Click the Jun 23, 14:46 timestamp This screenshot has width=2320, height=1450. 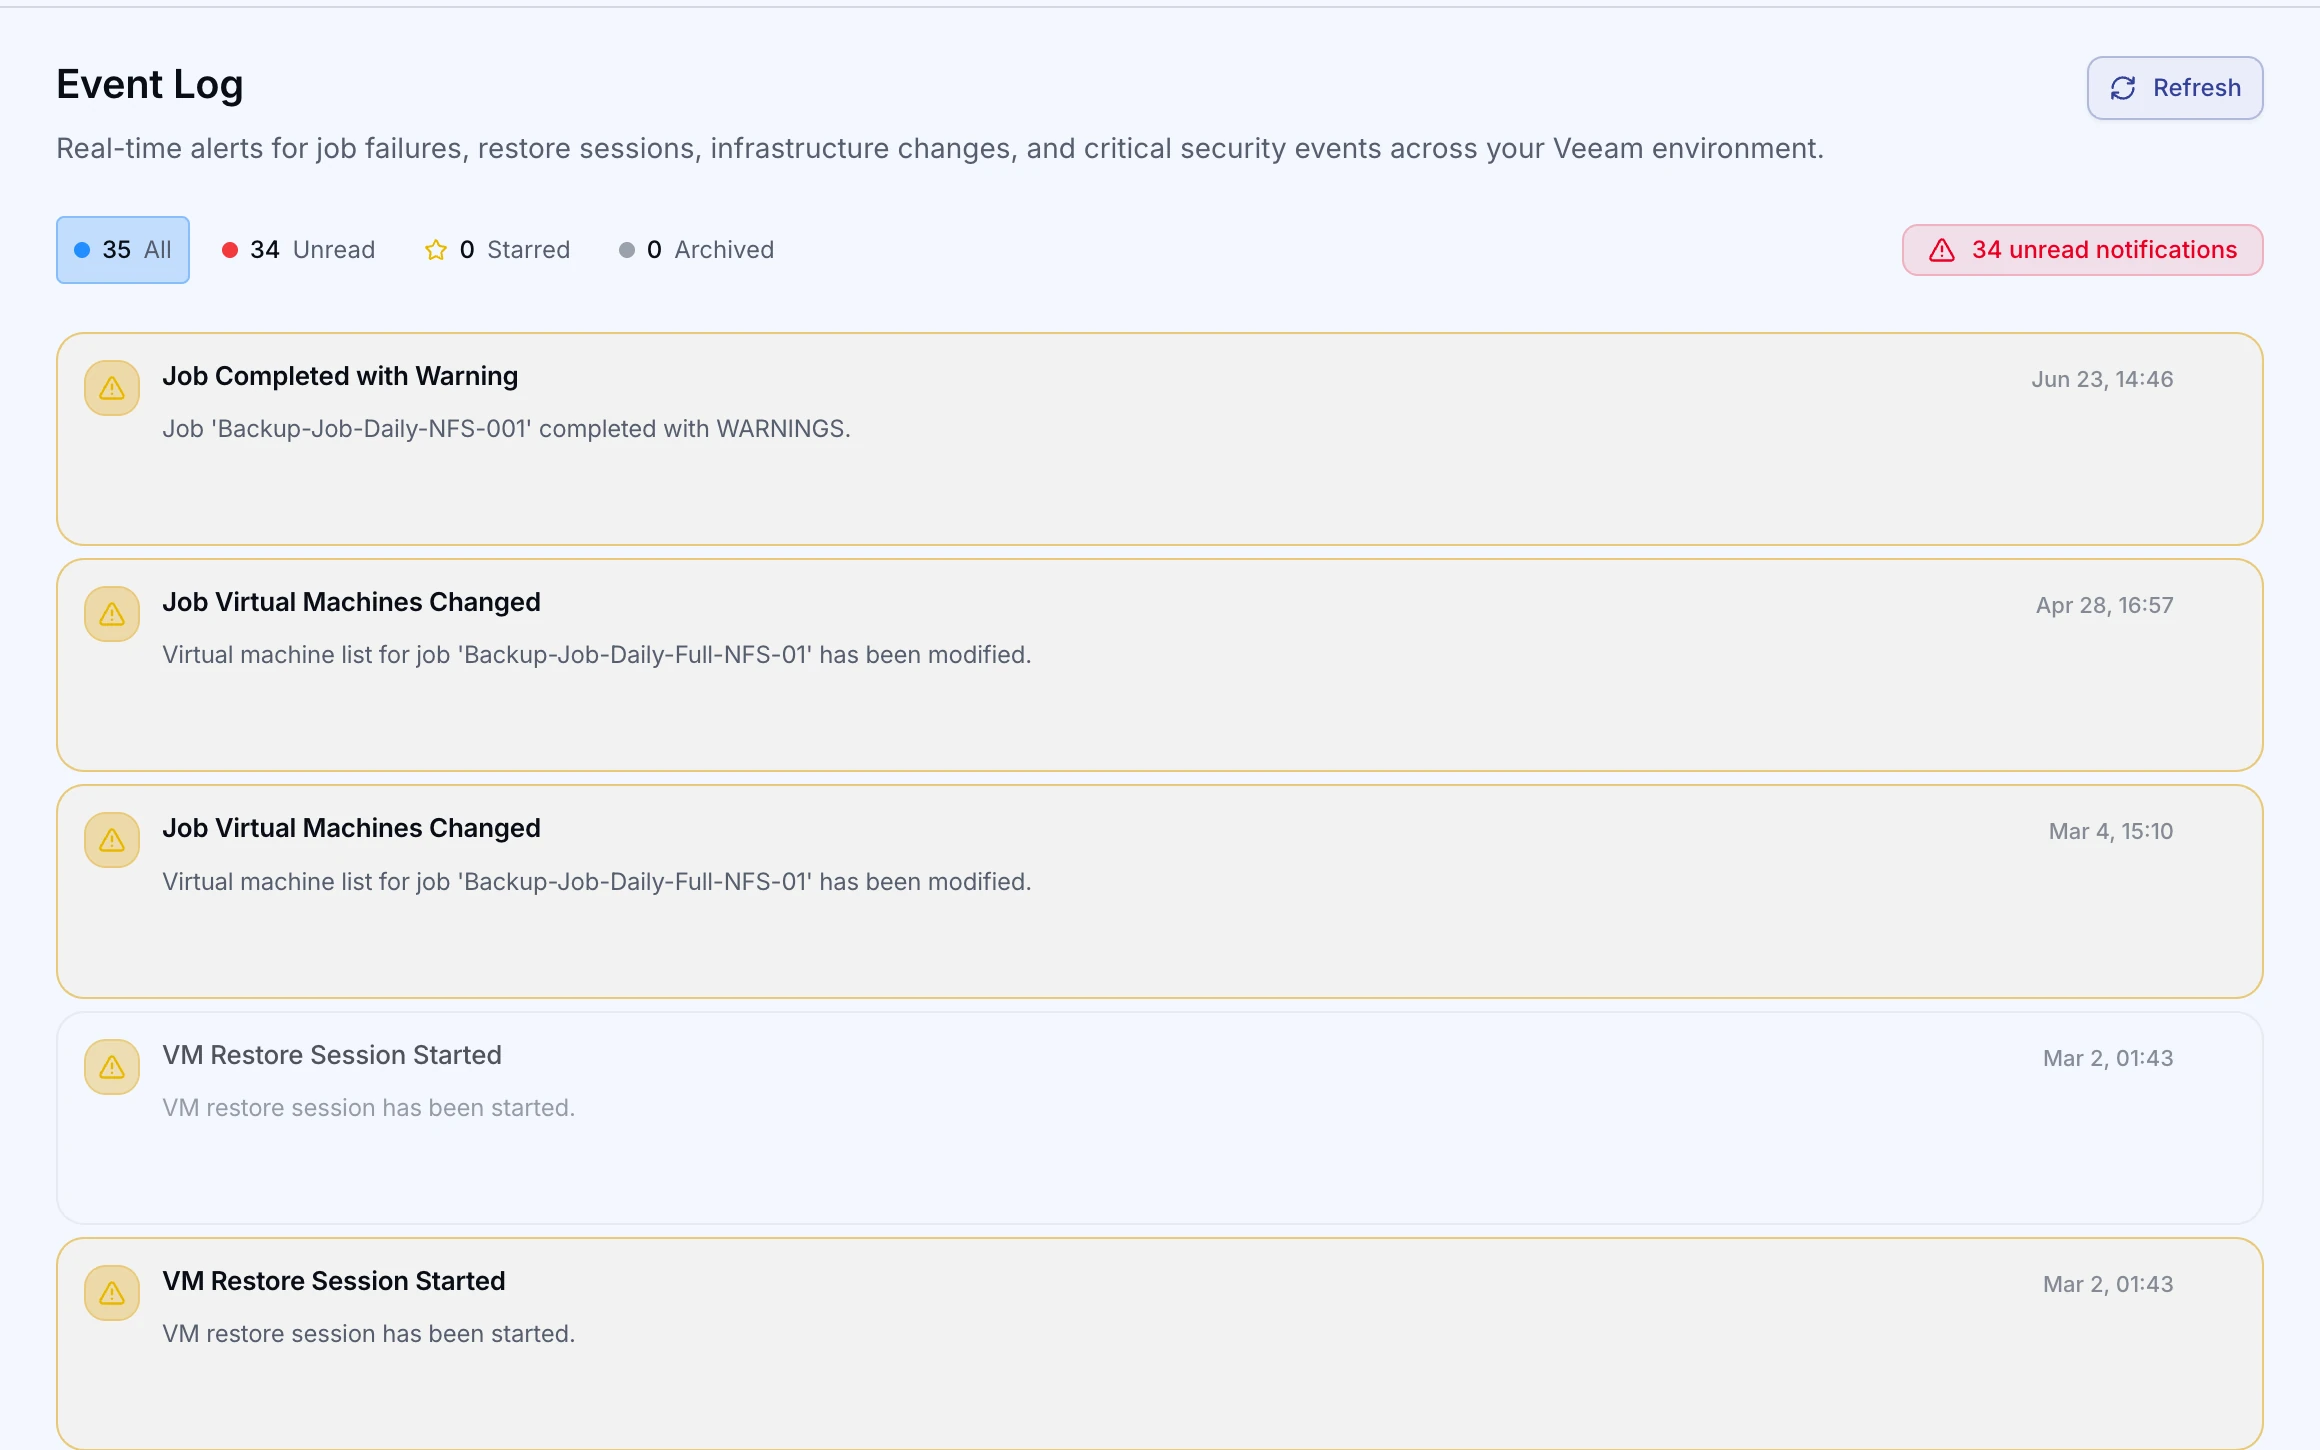[2102, 379]
